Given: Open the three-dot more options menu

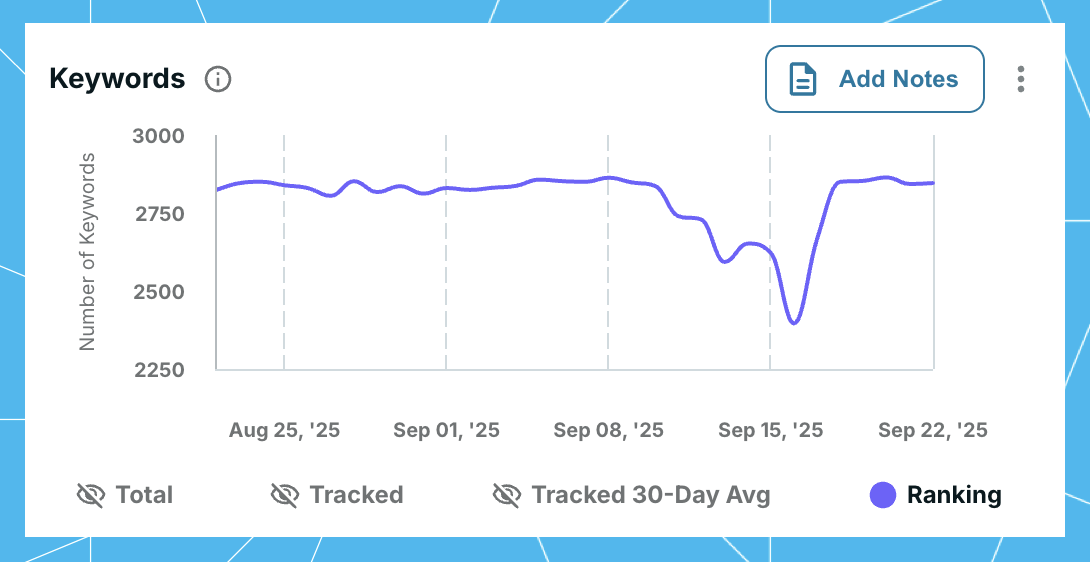Looking at the screenshot, I should coord(1020,79).
